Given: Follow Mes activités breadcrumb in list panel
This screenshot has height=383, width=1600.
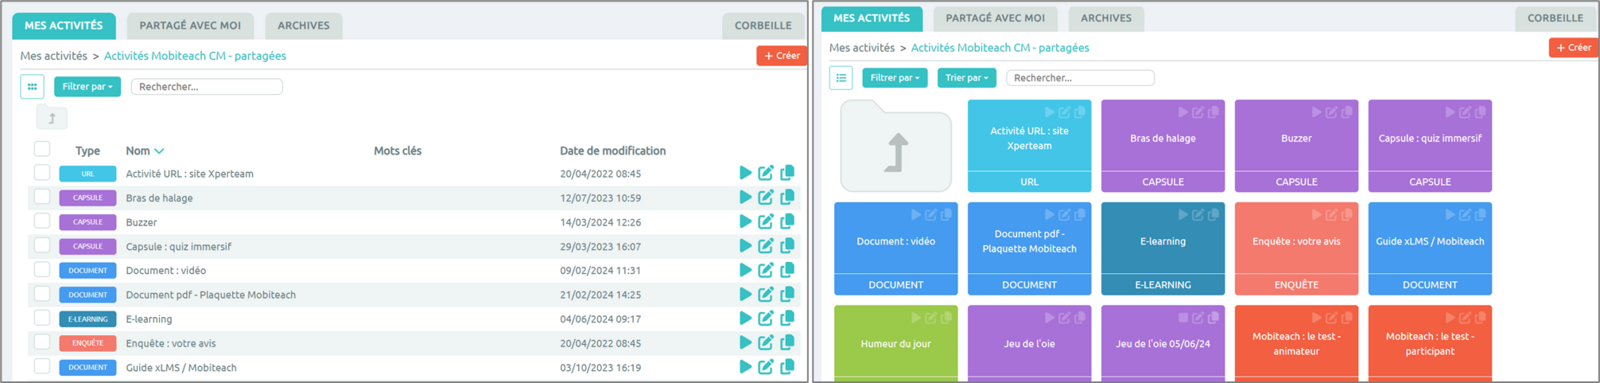Looking at the screenshot, I should (x=54, y=56).
